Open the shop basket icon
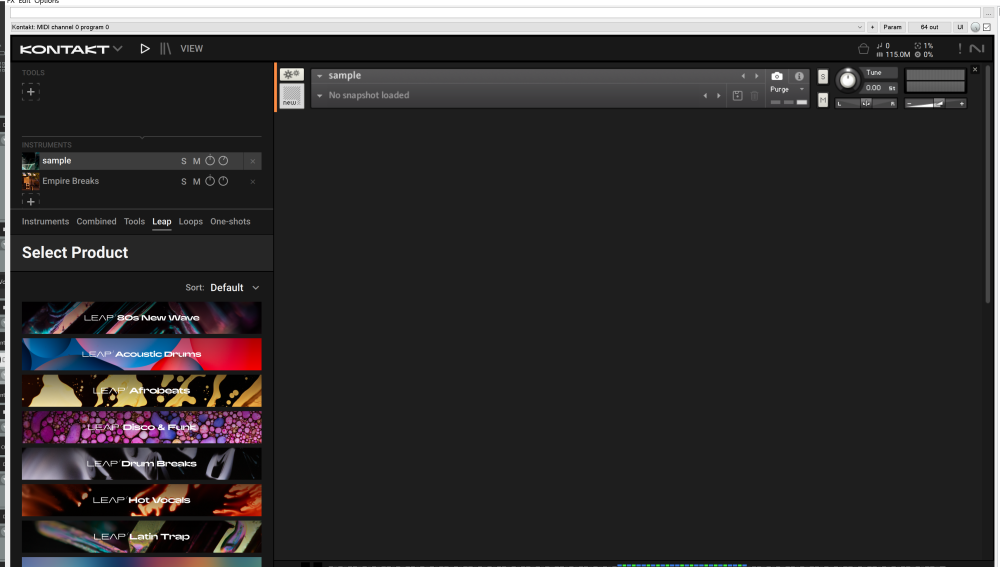The width and height of the screenshot is (1000, 567). (864, 49)
